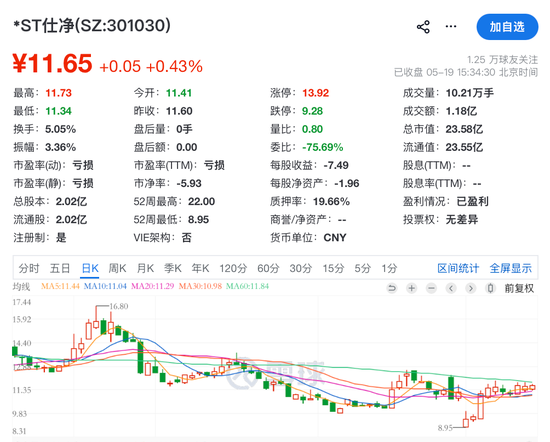Click the 成交额 value 1.18亿

tap(461, 111)
